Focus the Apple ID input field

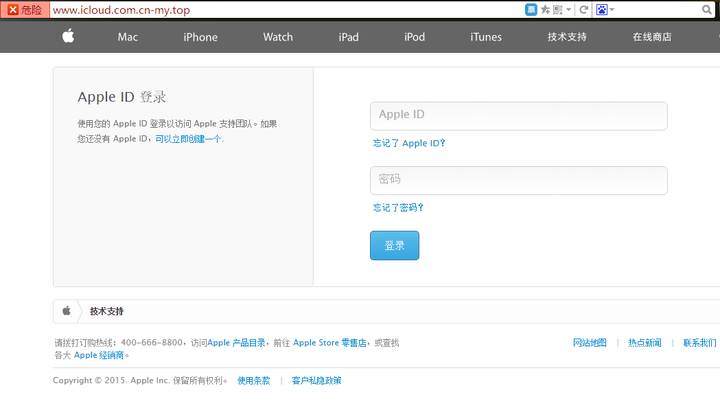pos(519,116)
